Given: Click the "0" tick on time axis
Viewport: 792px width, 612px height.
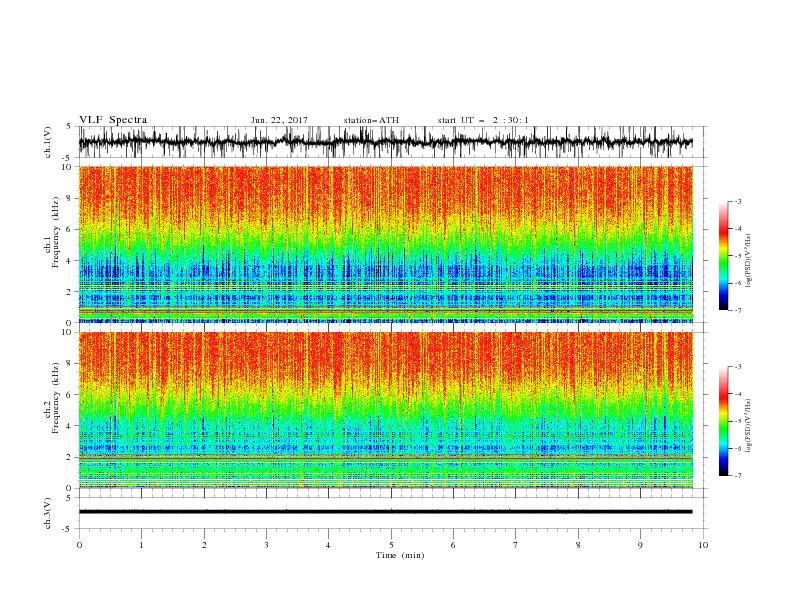Looking at the screenshot, I should point(79,545).
